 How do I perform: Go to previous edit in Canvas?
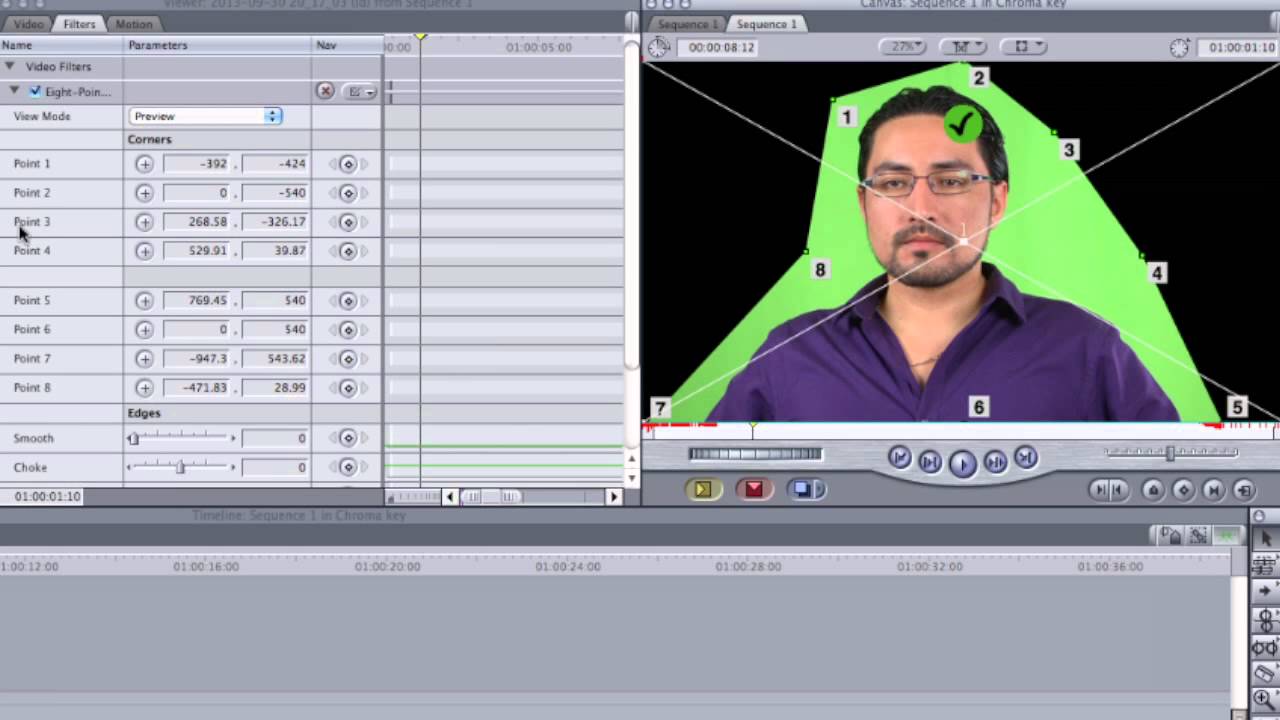tap(899, 458)
